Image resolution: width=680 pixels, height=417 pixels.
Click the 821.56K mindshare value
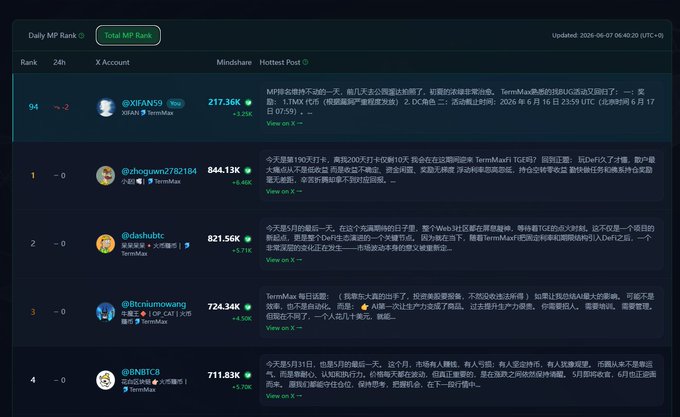tap(224, 239)
